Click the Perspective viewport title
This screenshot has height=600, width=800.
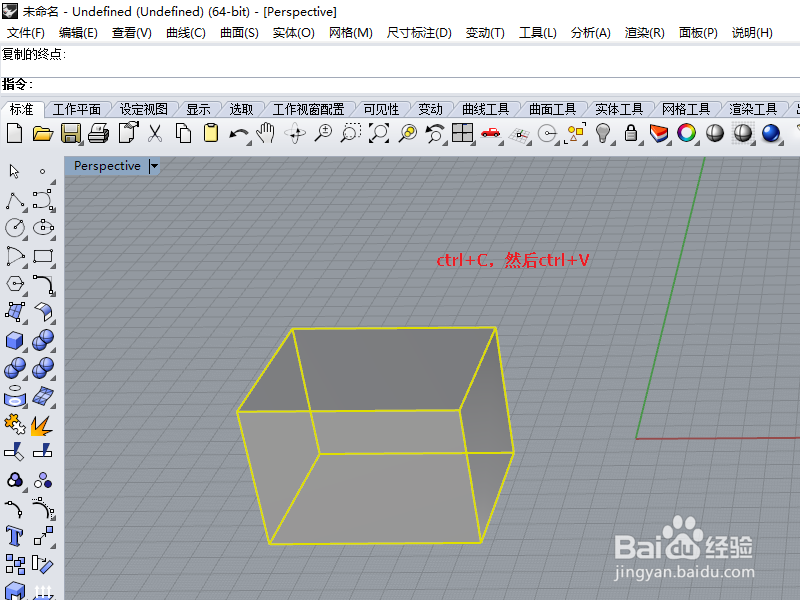click(x=107, y=166)
